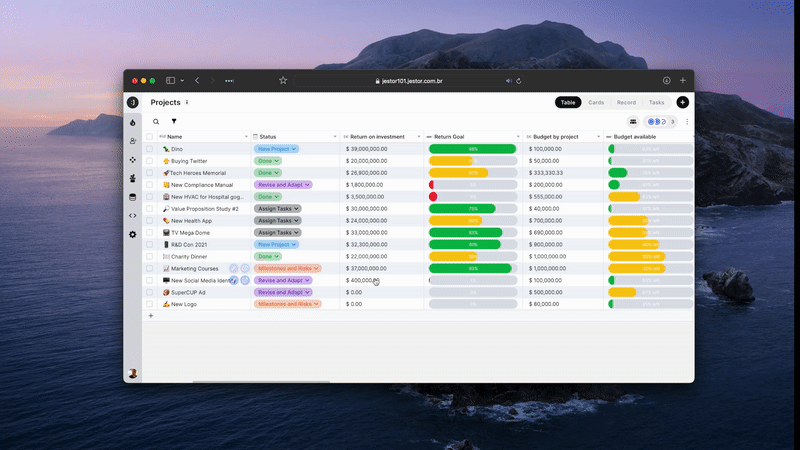This screenshot has width=800, height=450.
Task: Open the add-user icon in sidebar
Action: coord(133,141)
